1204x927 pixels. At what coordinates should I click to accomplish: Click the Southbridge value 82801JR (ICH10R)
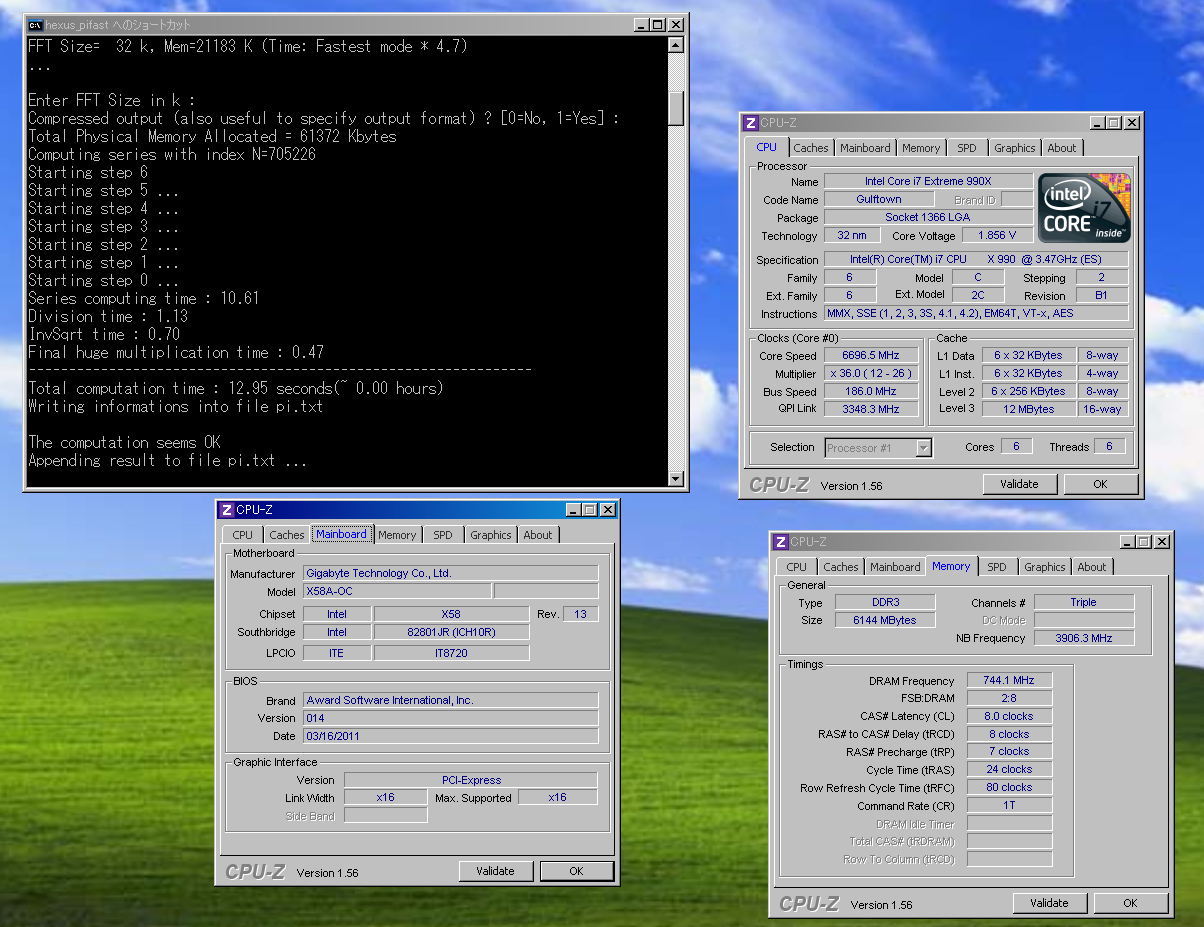(452, 632)
